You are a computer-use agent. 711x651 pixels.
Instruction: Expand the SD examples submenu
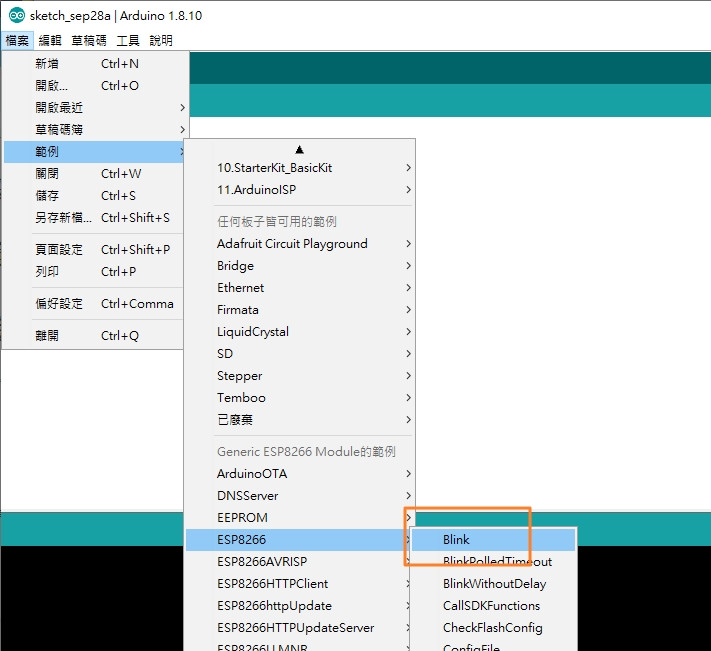tap(299, 354)
